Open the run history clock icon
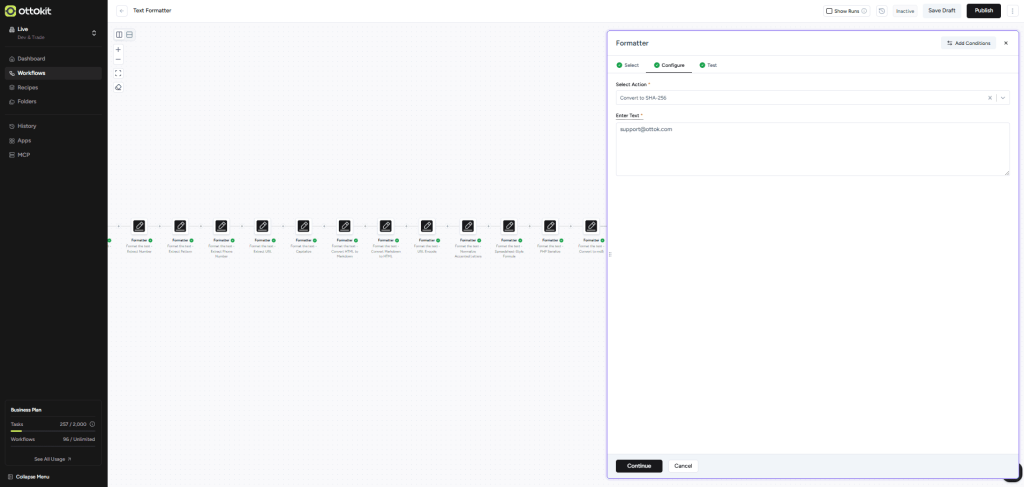Image resolution: width=1024 pixels, height=487 pixels. (881, 11)
